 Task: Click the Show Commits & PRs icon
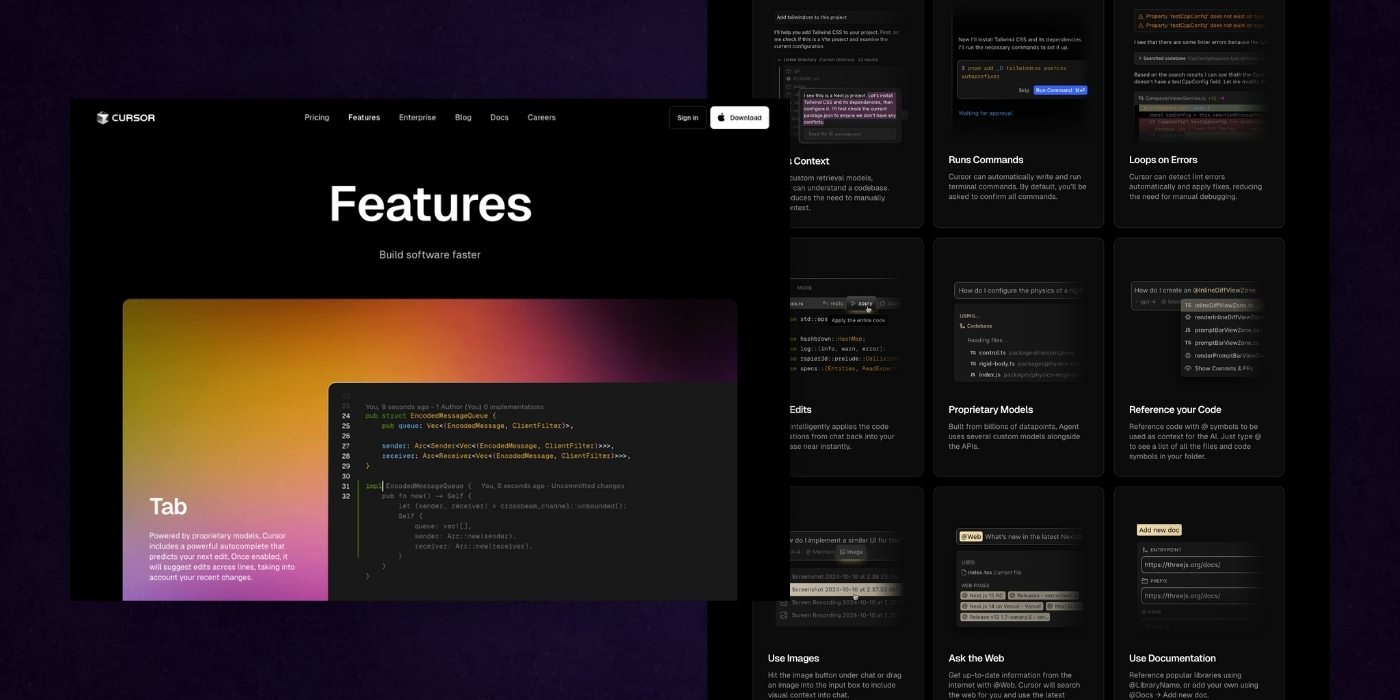(1187, 368)
